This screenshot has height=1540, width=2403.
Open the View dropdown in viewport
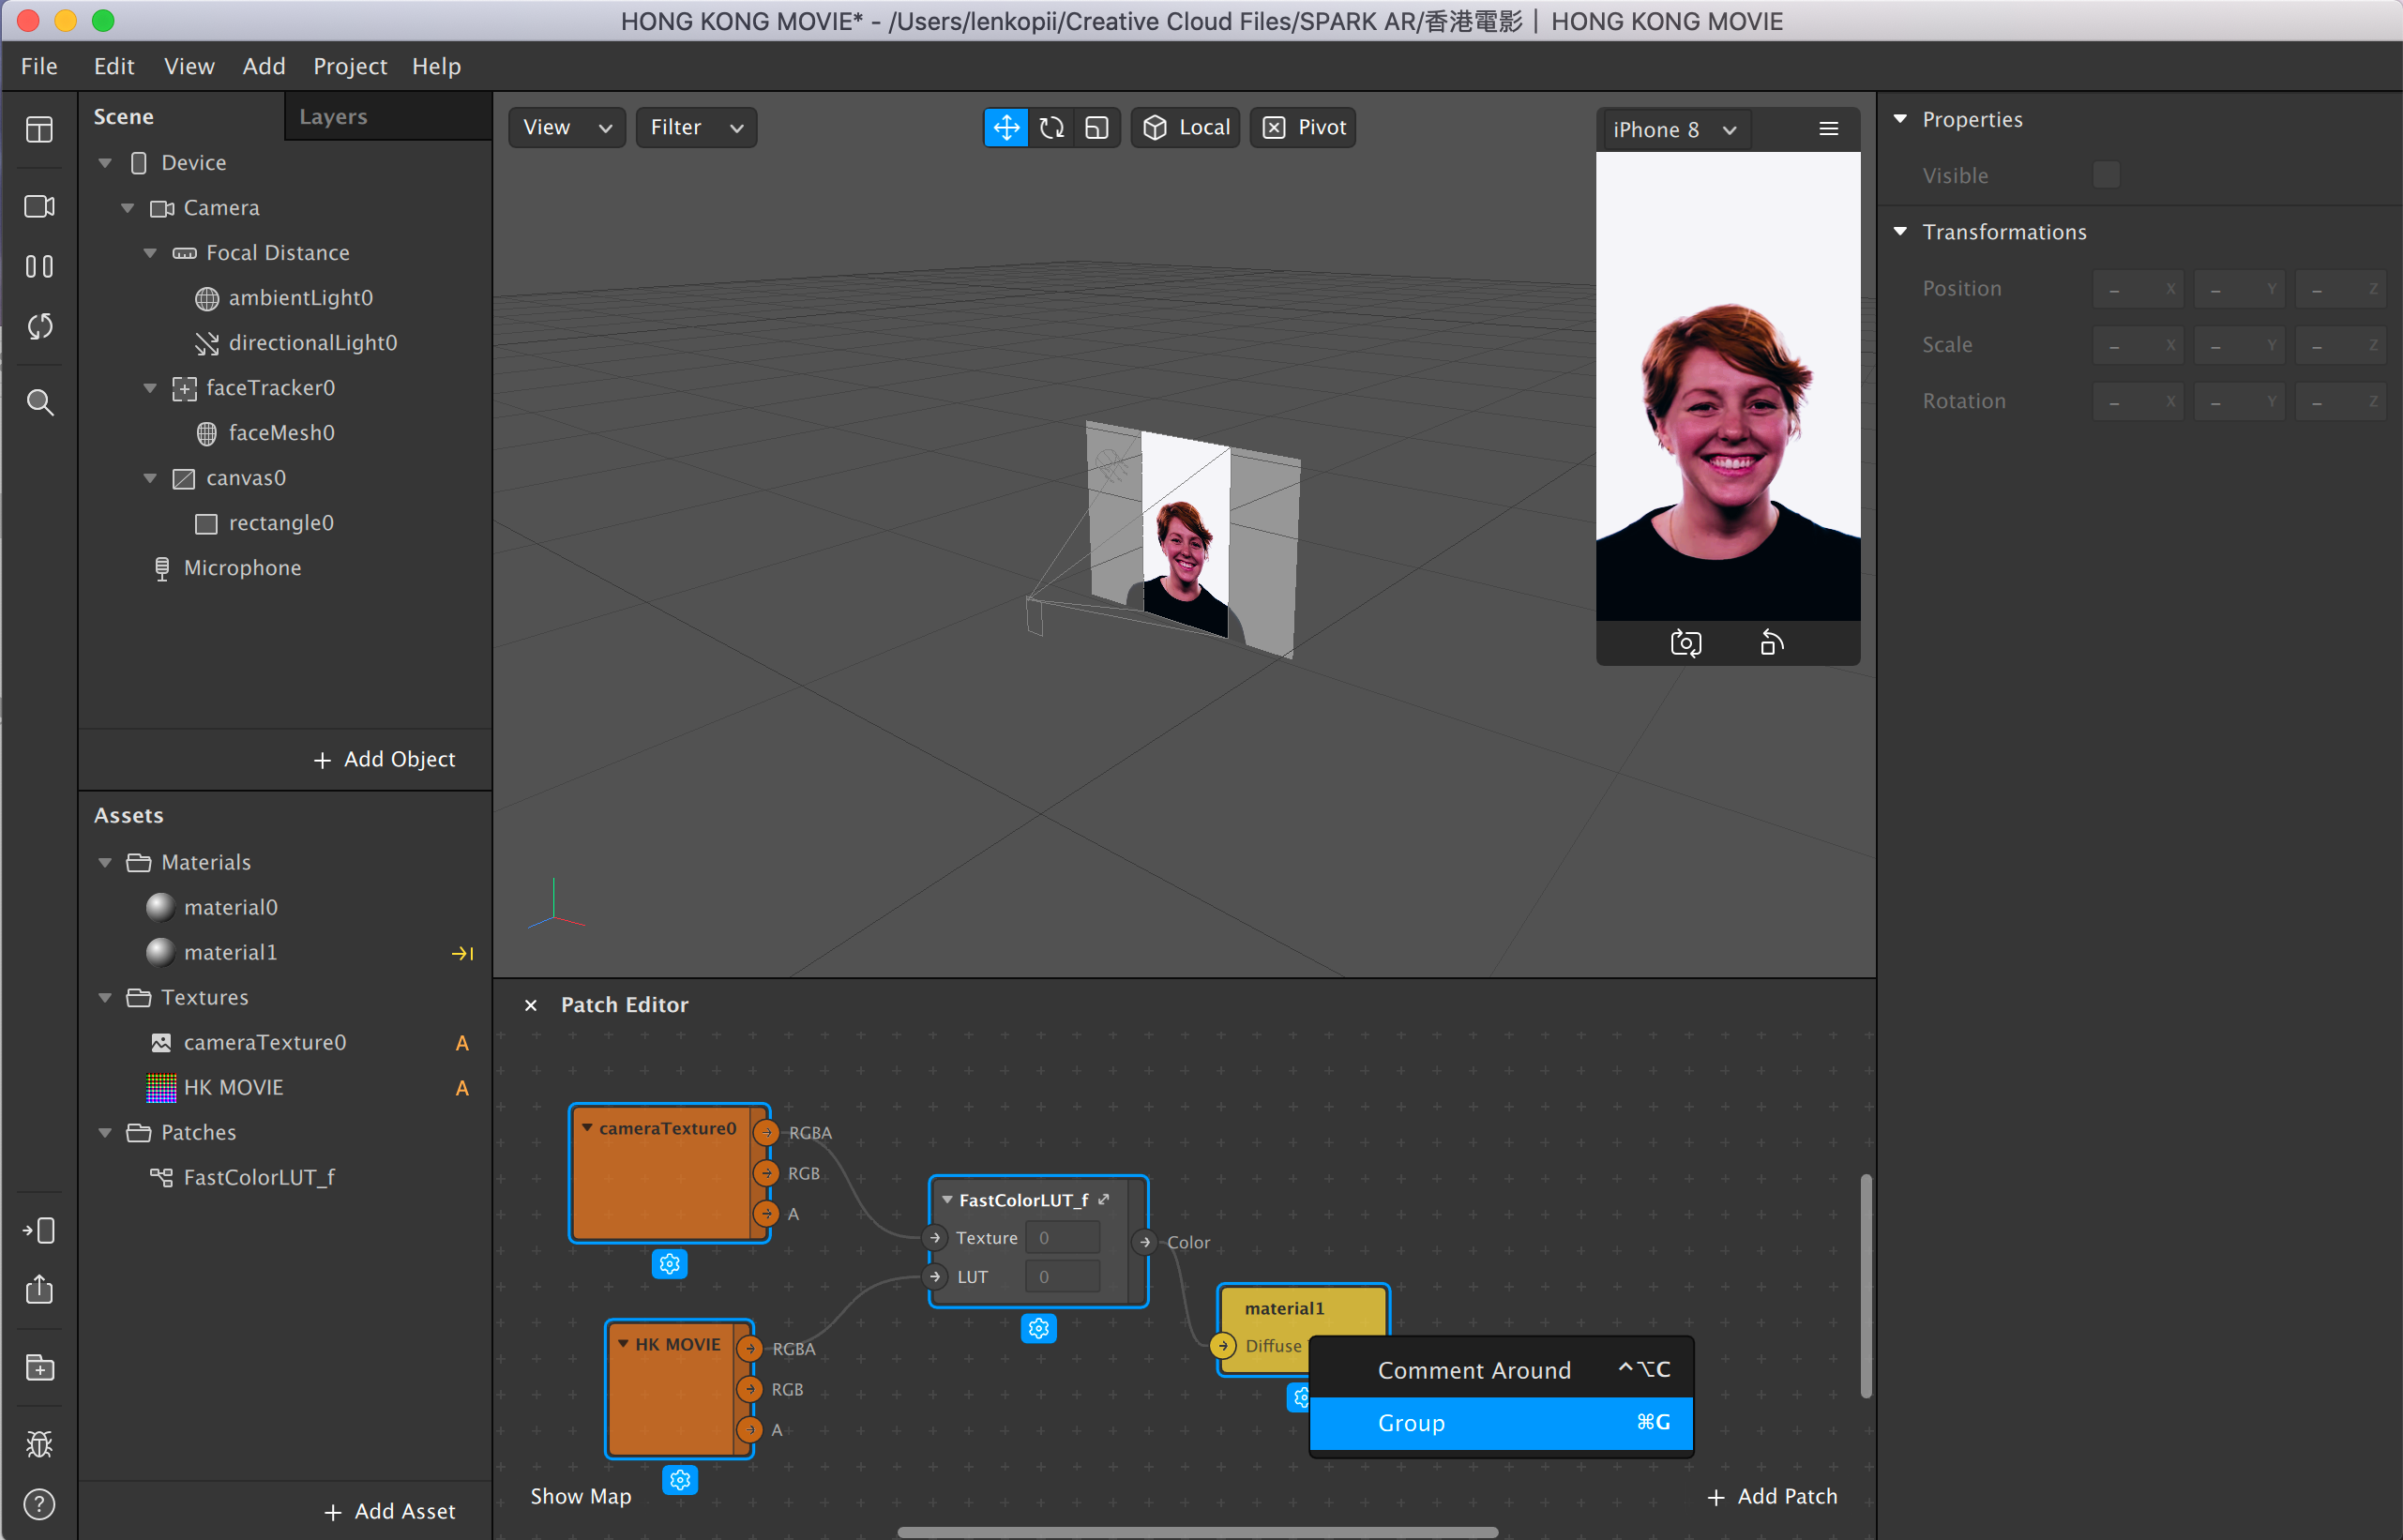pos(567,128)
